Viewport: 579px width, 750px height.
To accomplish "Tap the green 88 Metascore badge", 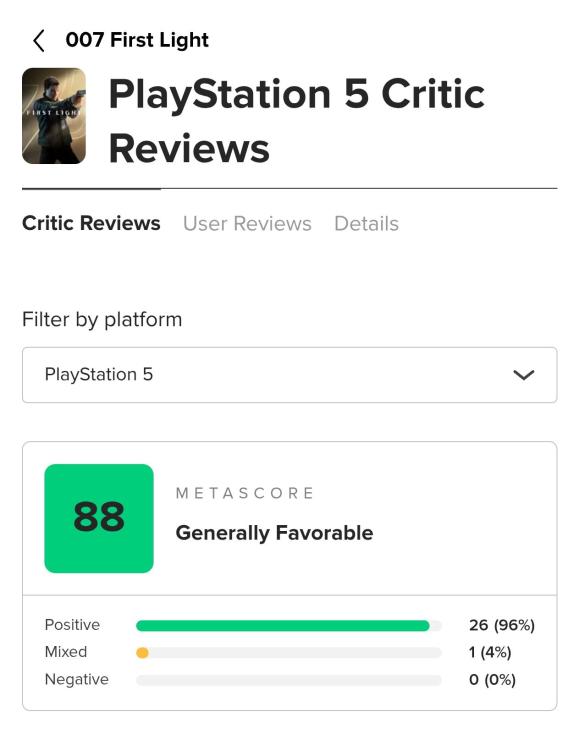I will [99, 518].
